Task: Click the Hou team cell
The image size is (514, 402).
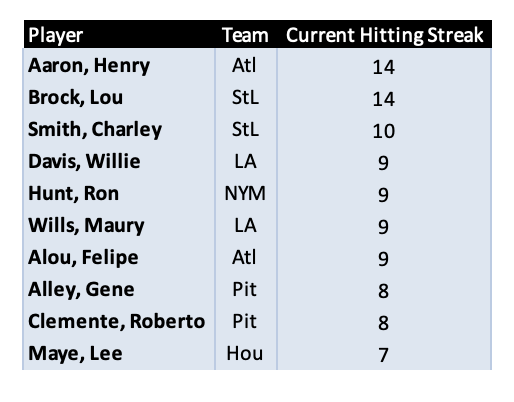Action: click(x=246, y=353)
